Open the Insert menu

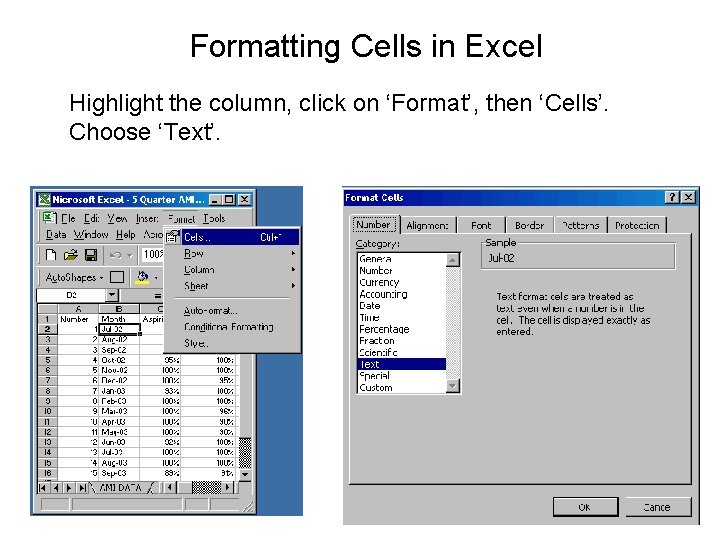pos(147,218)
